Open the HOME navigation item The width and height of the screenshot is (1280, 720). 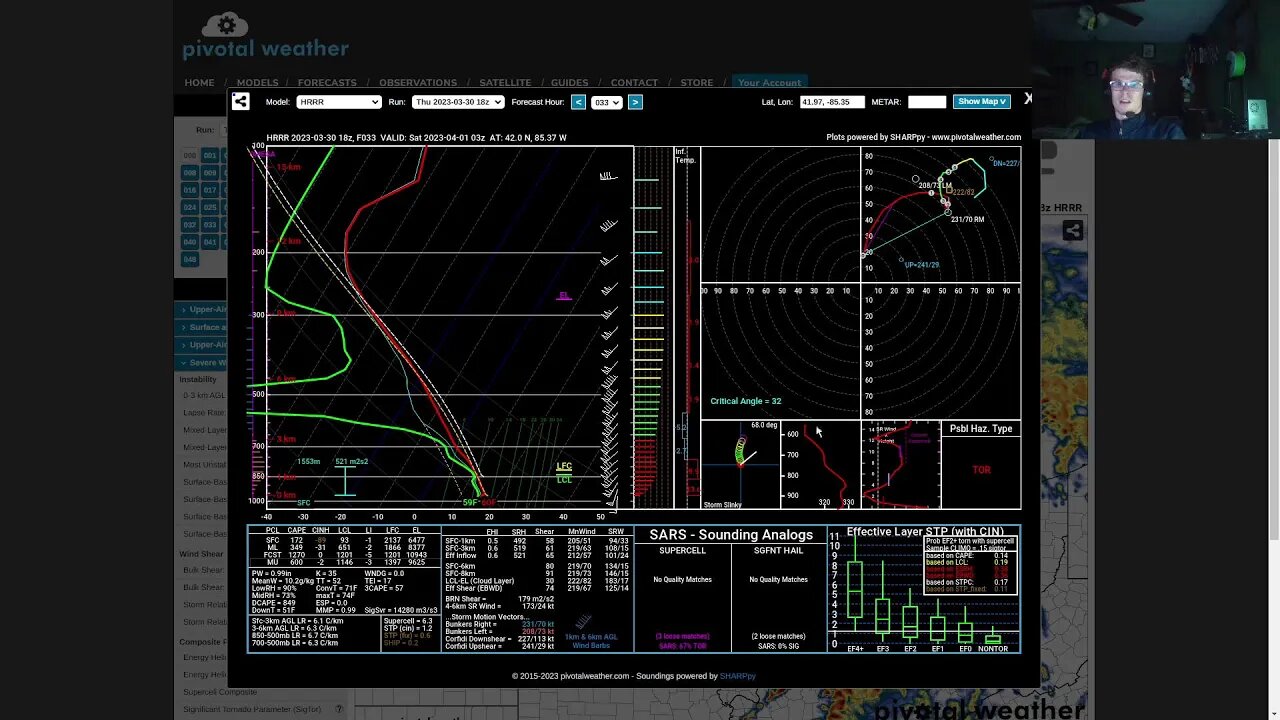click(x=199, y=83)
